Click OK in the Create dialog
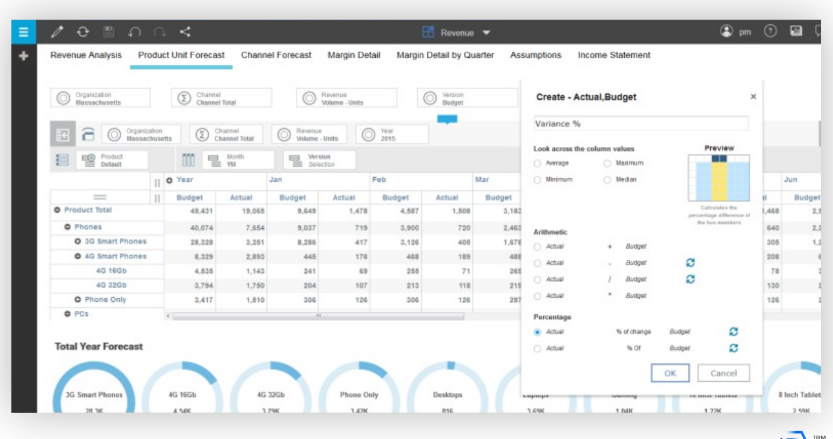This screenshot has height=439, width=833. [670, 373]
